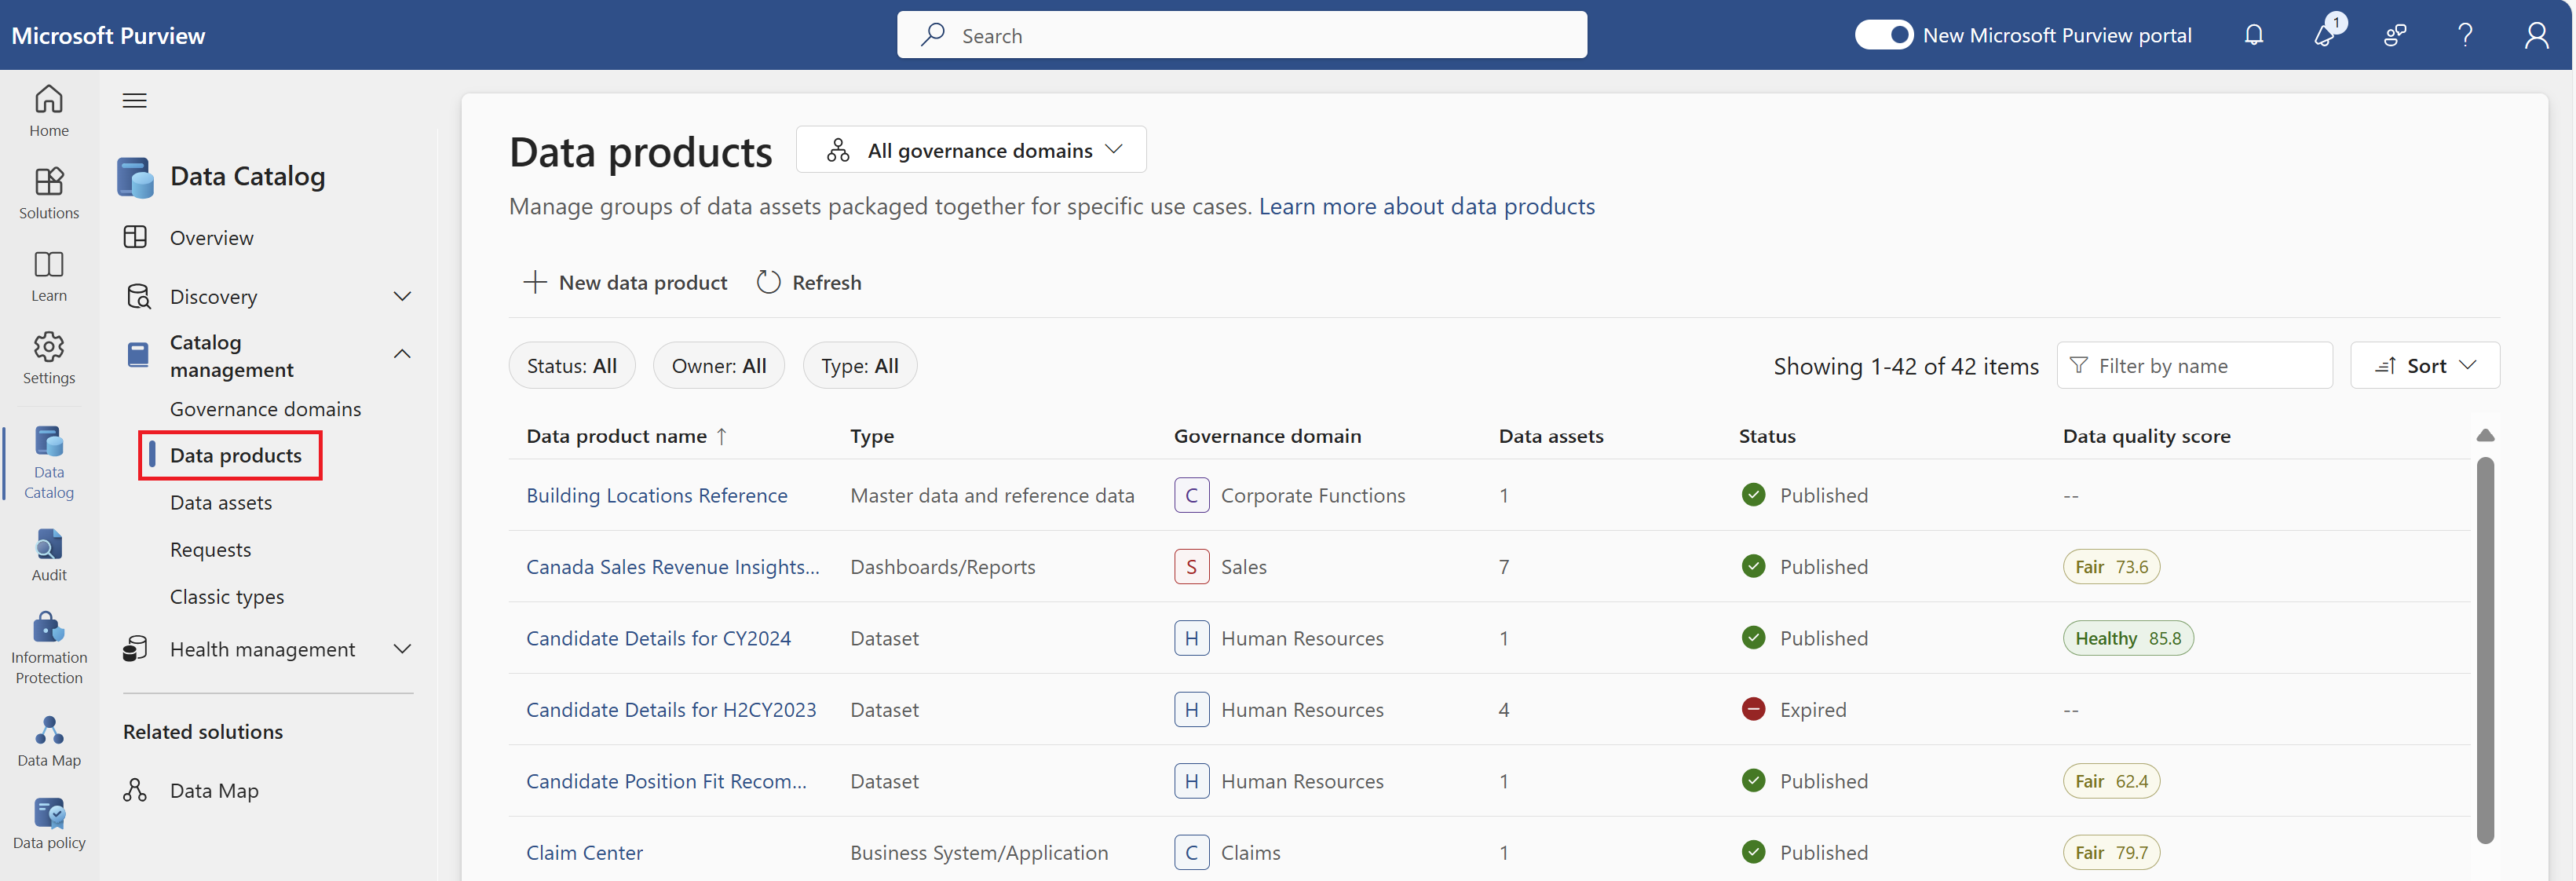Click the Refresh icon button
2576x881 pixels.
tap(768, 282)
